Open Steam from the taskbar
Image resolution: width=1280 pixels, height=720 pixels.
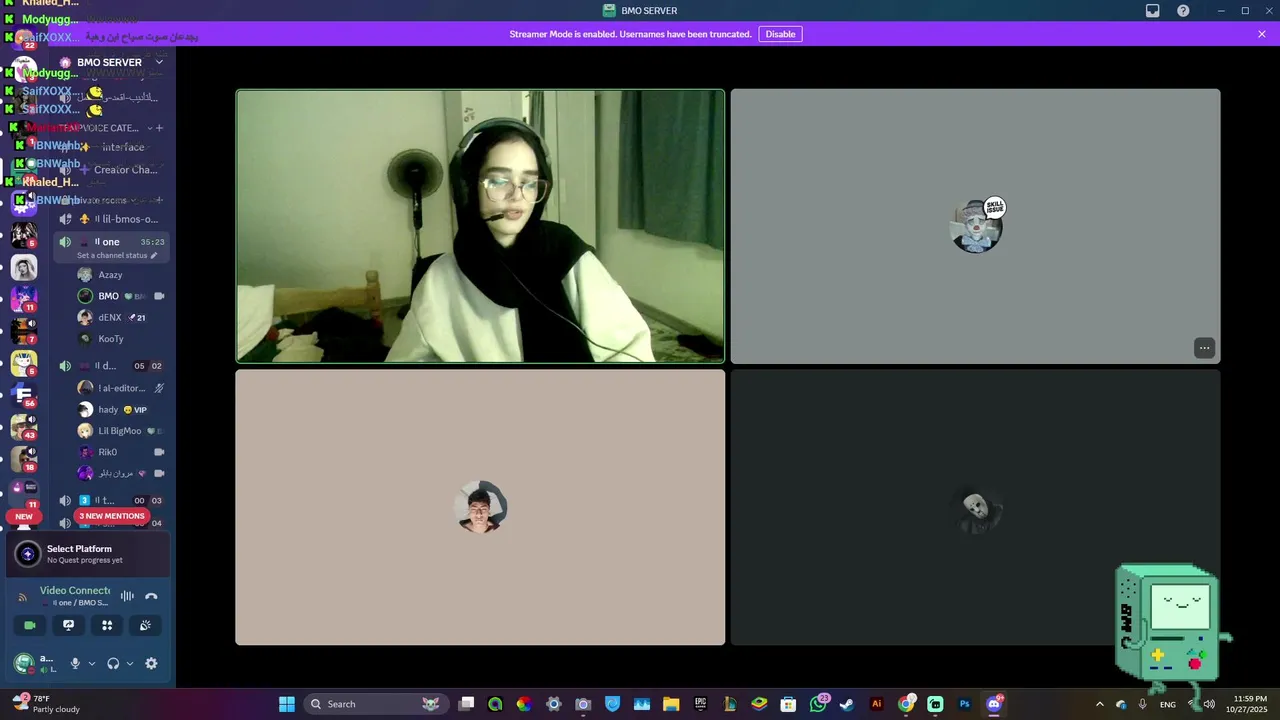(x=847, y=704)
